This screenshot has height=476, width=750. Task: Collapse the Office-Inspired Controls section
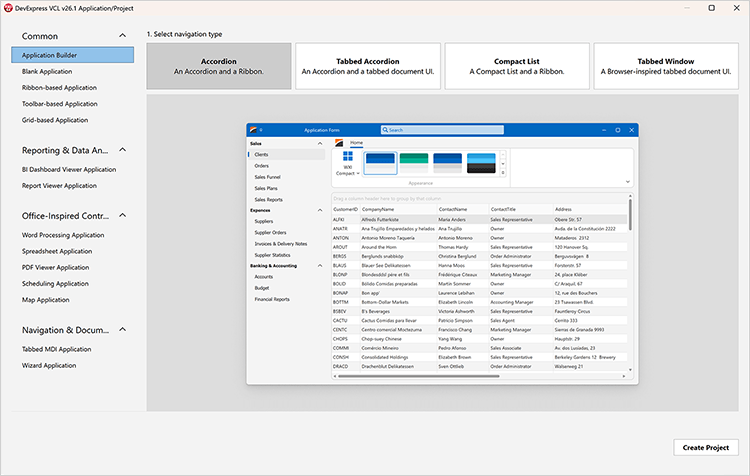pos(122,215)
